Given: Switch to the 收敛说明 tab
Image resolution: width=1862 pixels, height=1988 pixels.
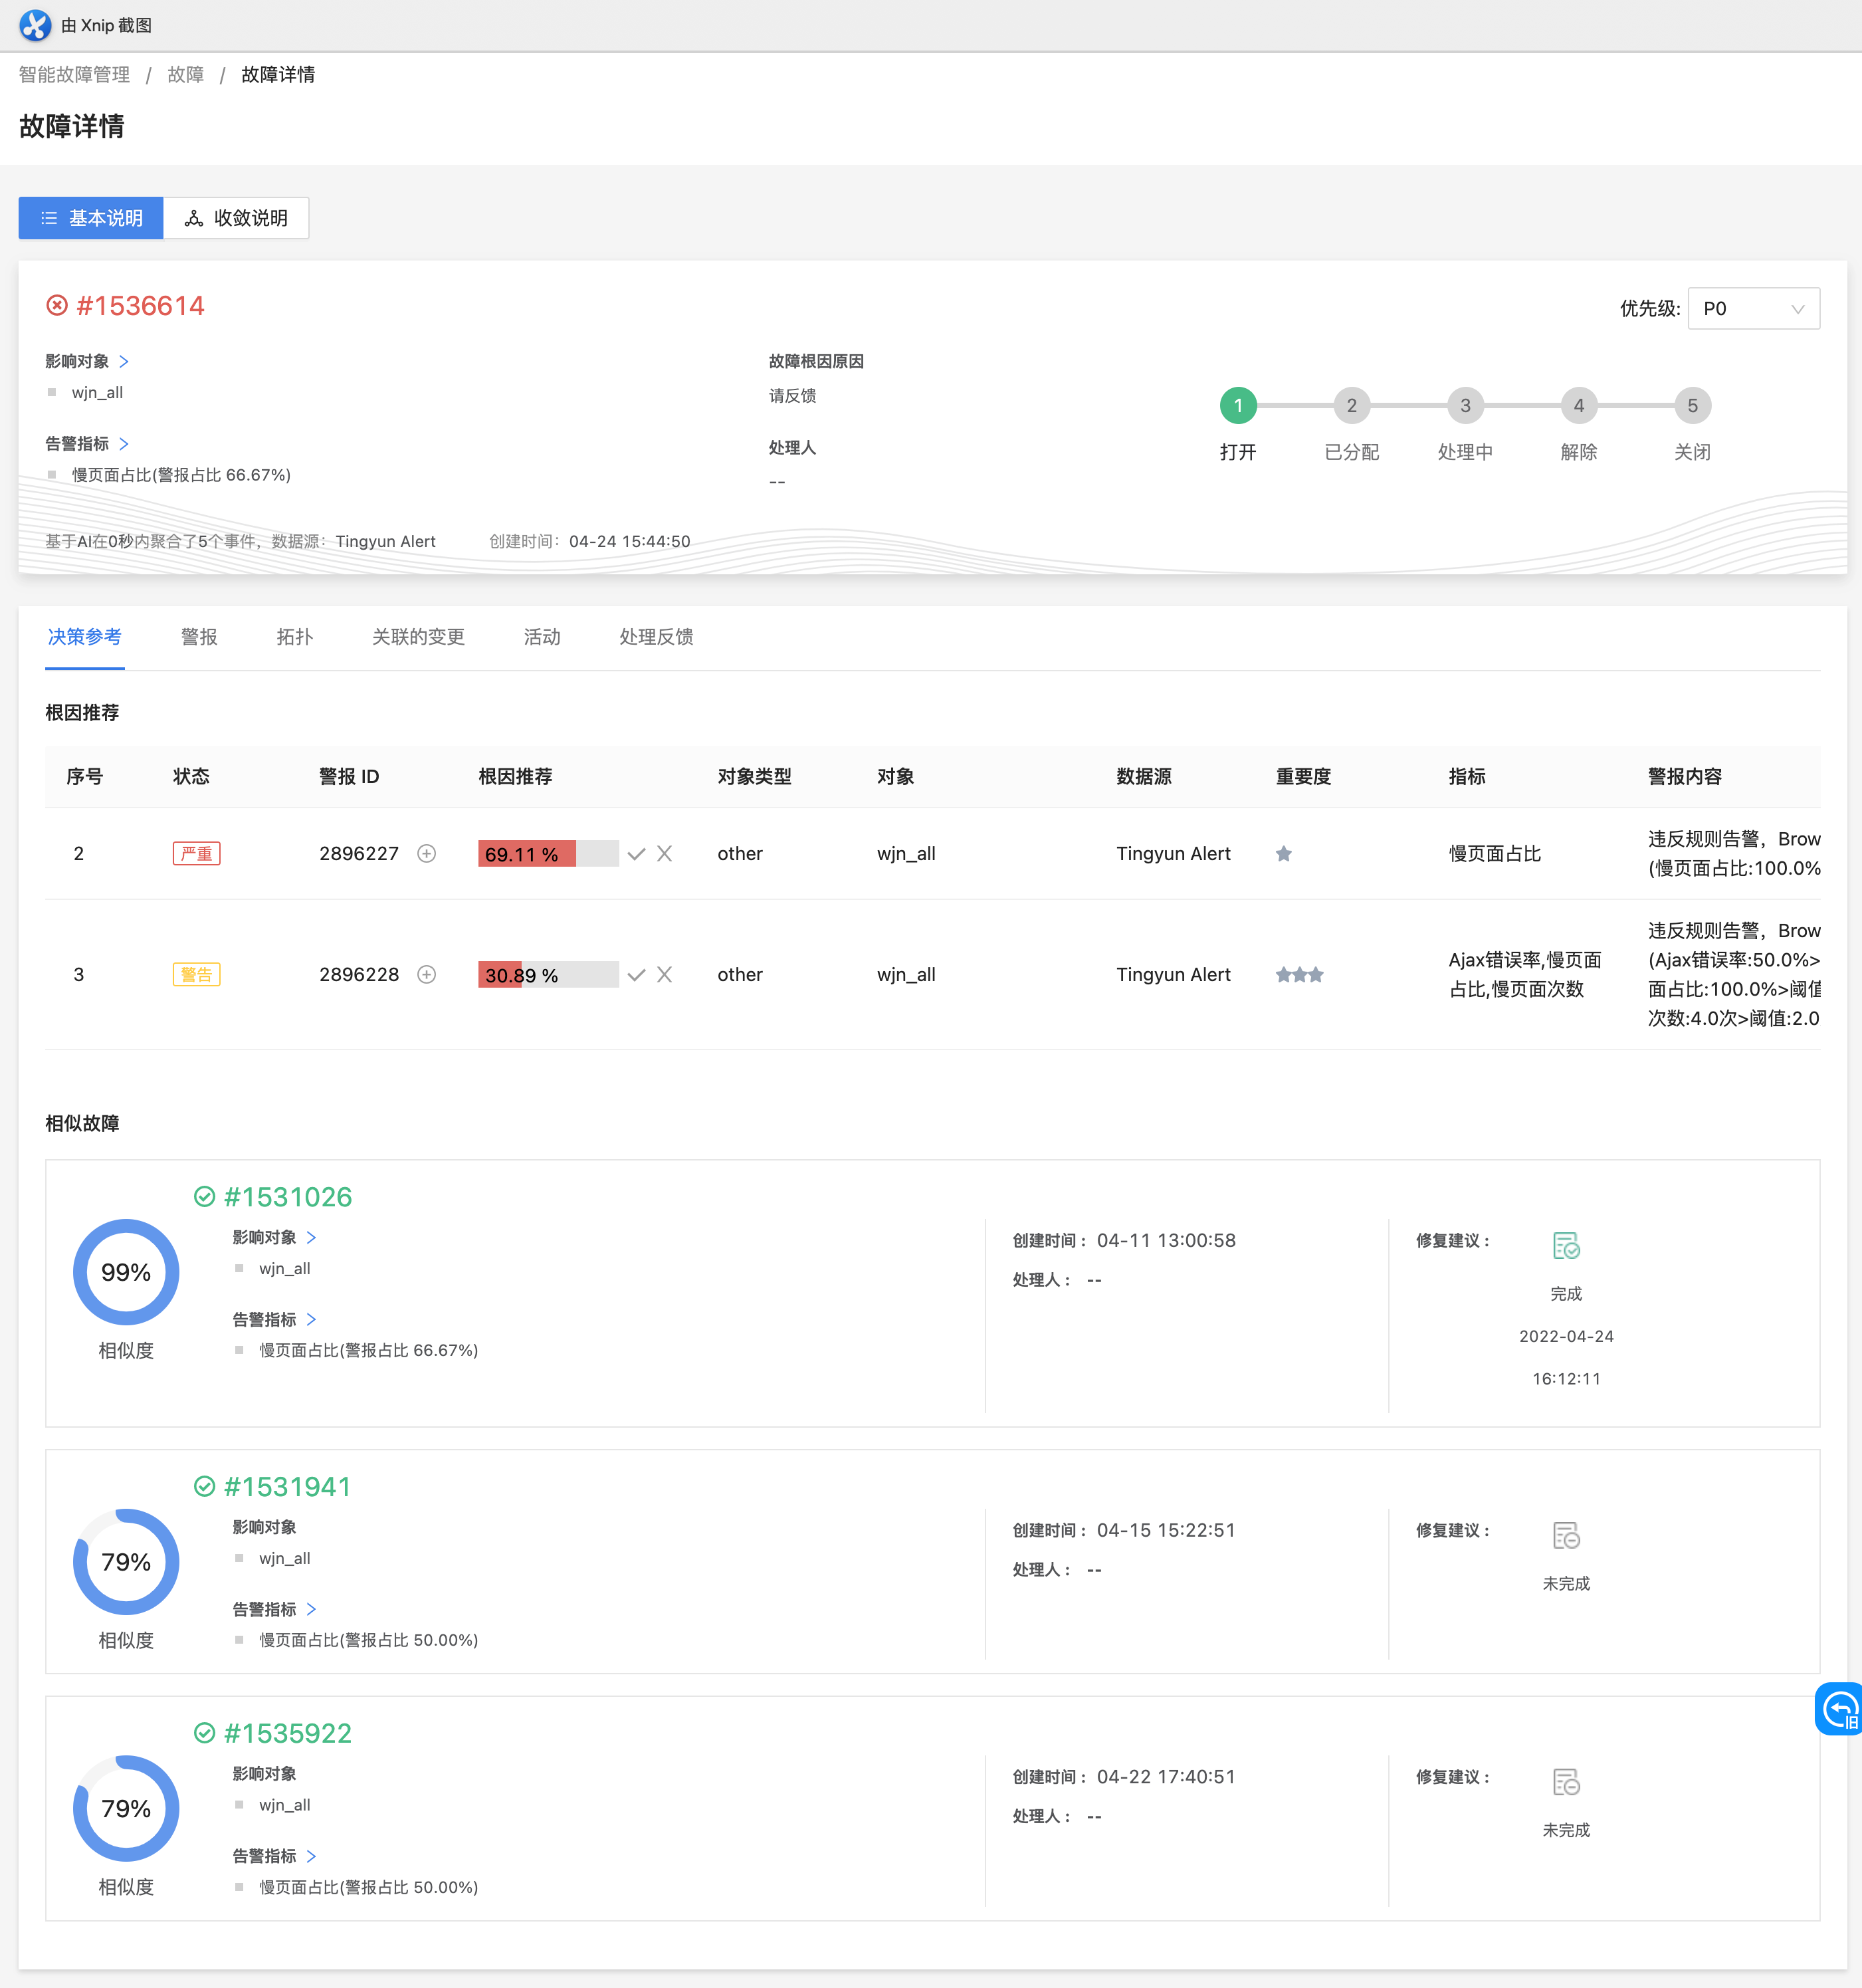Looking at the screenshot, I should [236, 218].
